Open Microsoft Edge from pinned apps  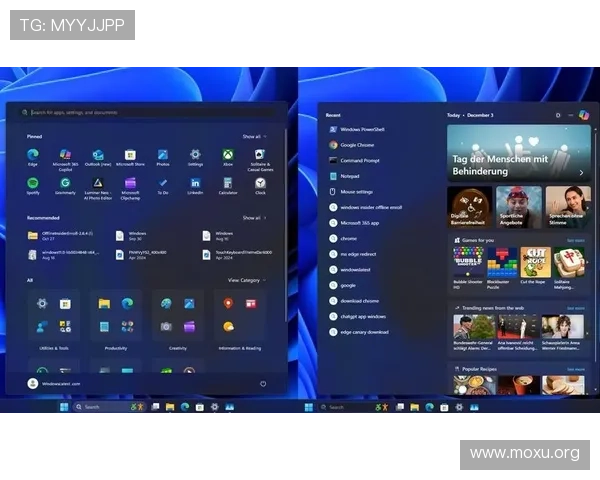pyautogui.click(x=33, y=155)
